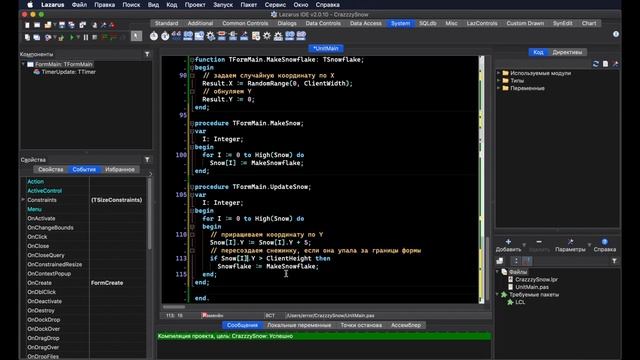This screenshot has height=360, width=640.
Task: Switch to the Избранное tab in Object Inspector
Action: [x=120, y=169]
